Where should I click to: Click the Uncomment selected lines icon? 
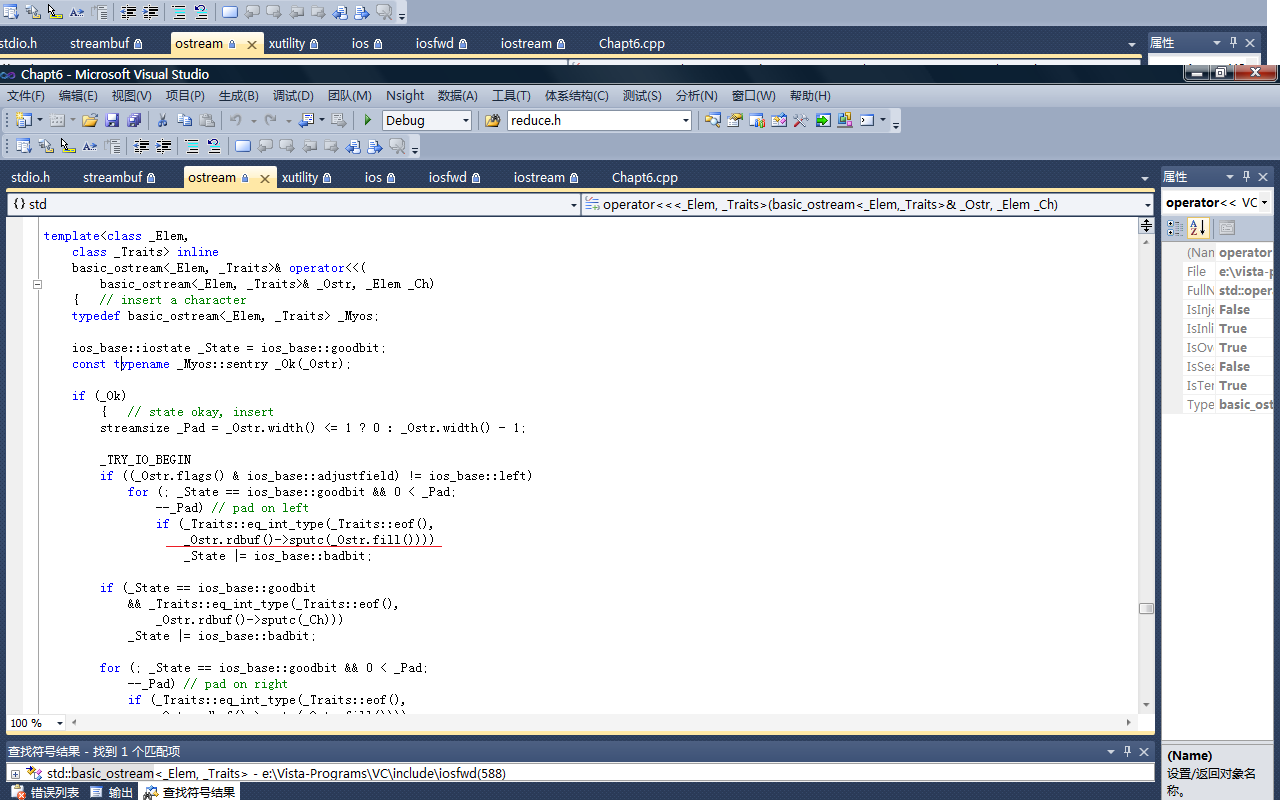coord(214,146)
